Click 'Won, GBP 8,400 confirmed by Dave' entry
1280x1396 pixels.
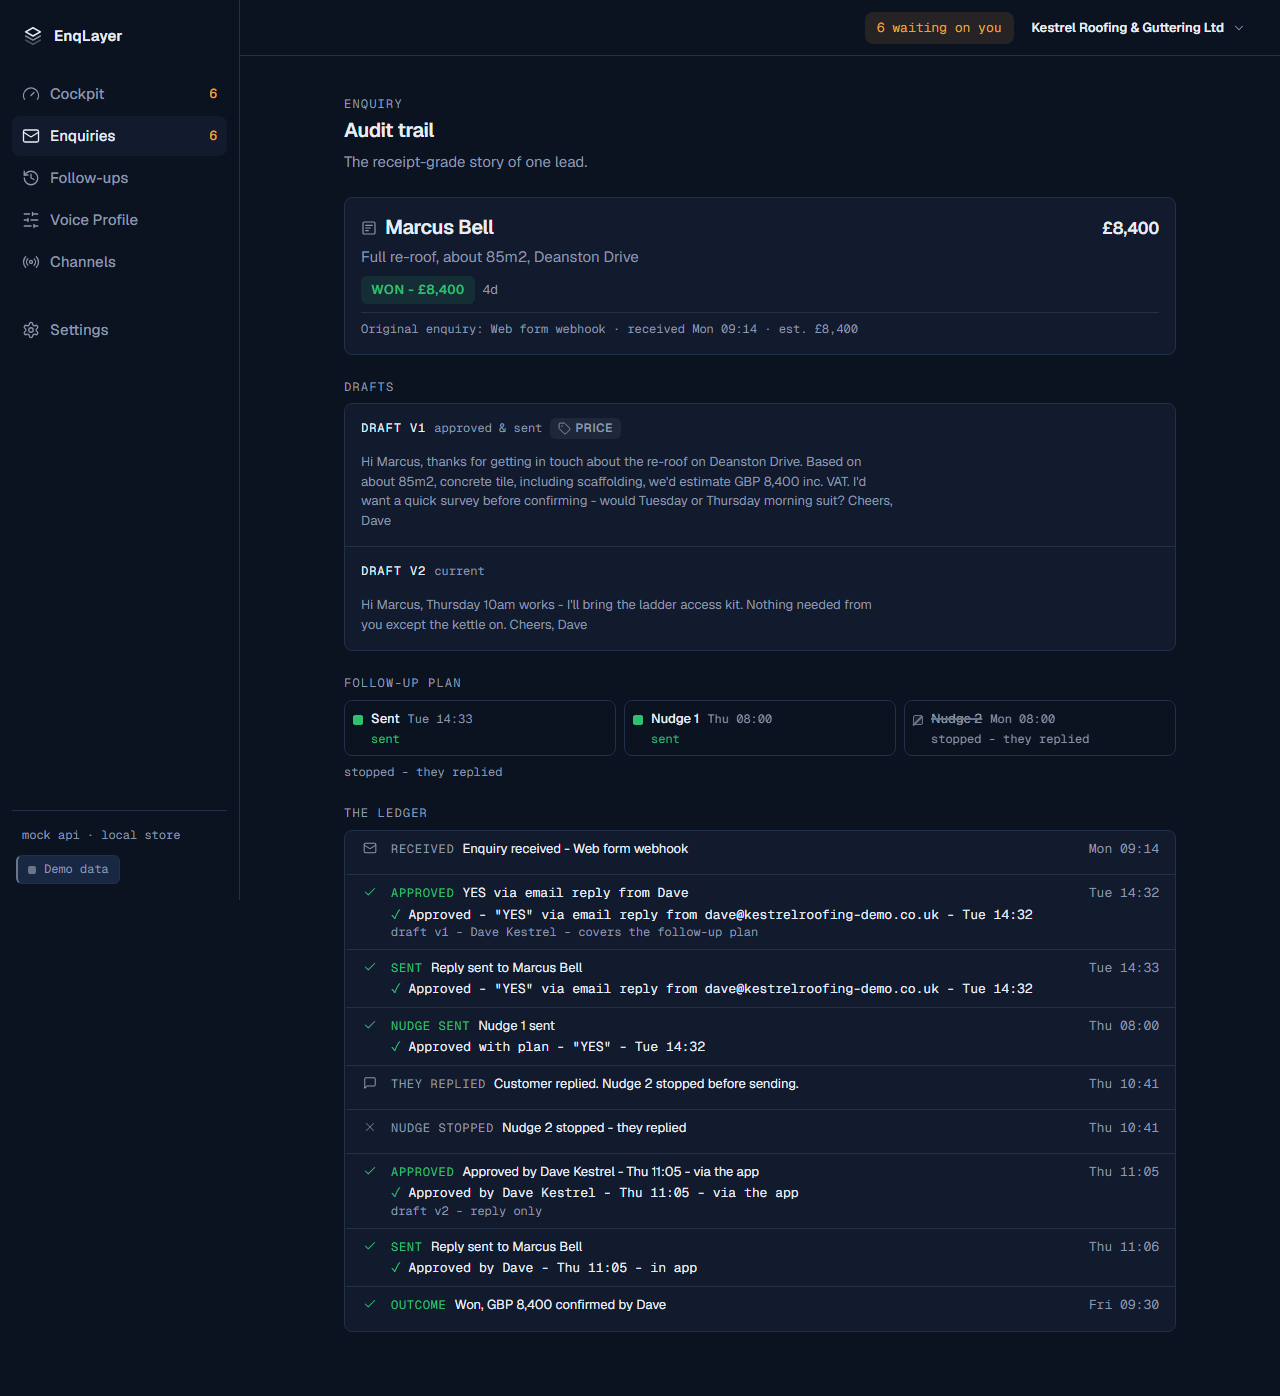pos(560,1305)
